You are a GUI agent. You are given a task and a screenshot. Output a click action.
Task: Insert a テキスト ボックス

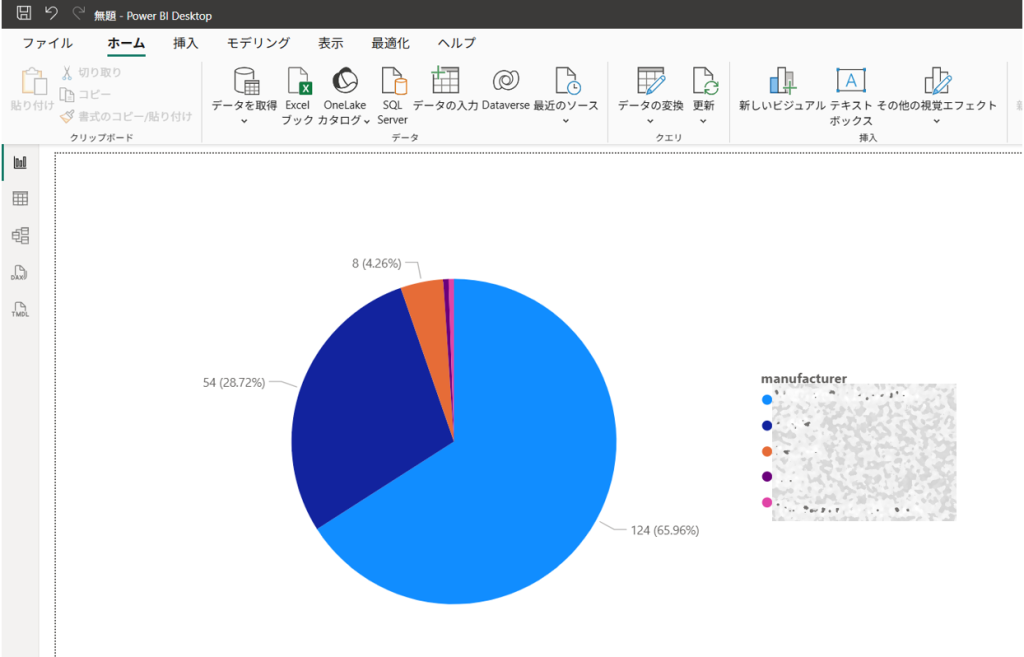coord(850,82)
